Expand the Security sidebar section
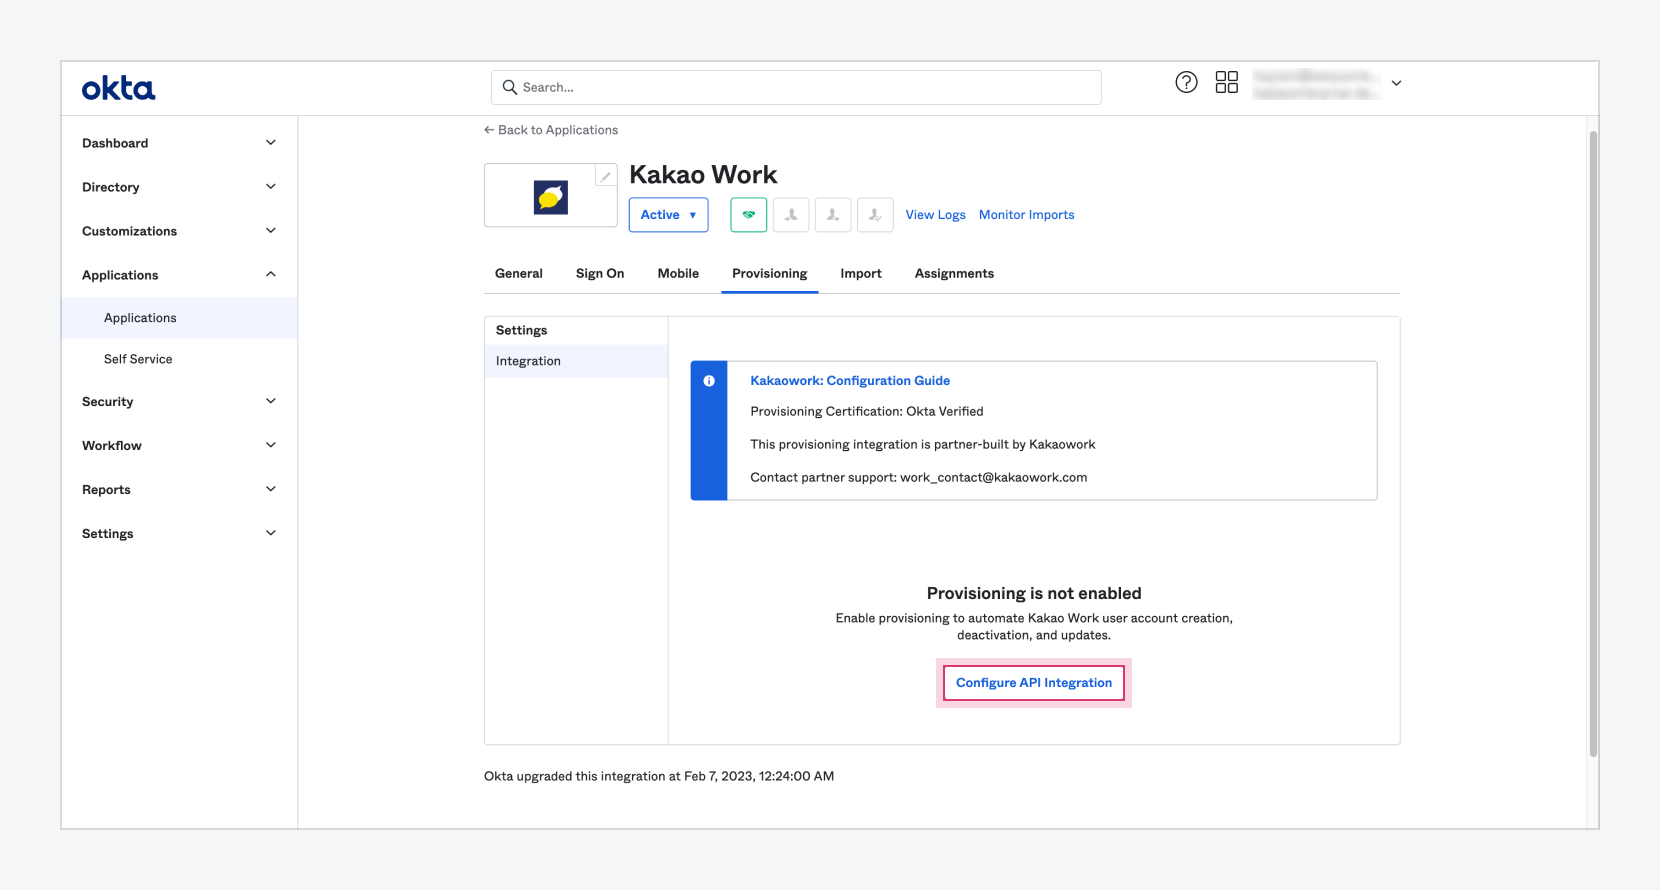 tap(179, 402)
